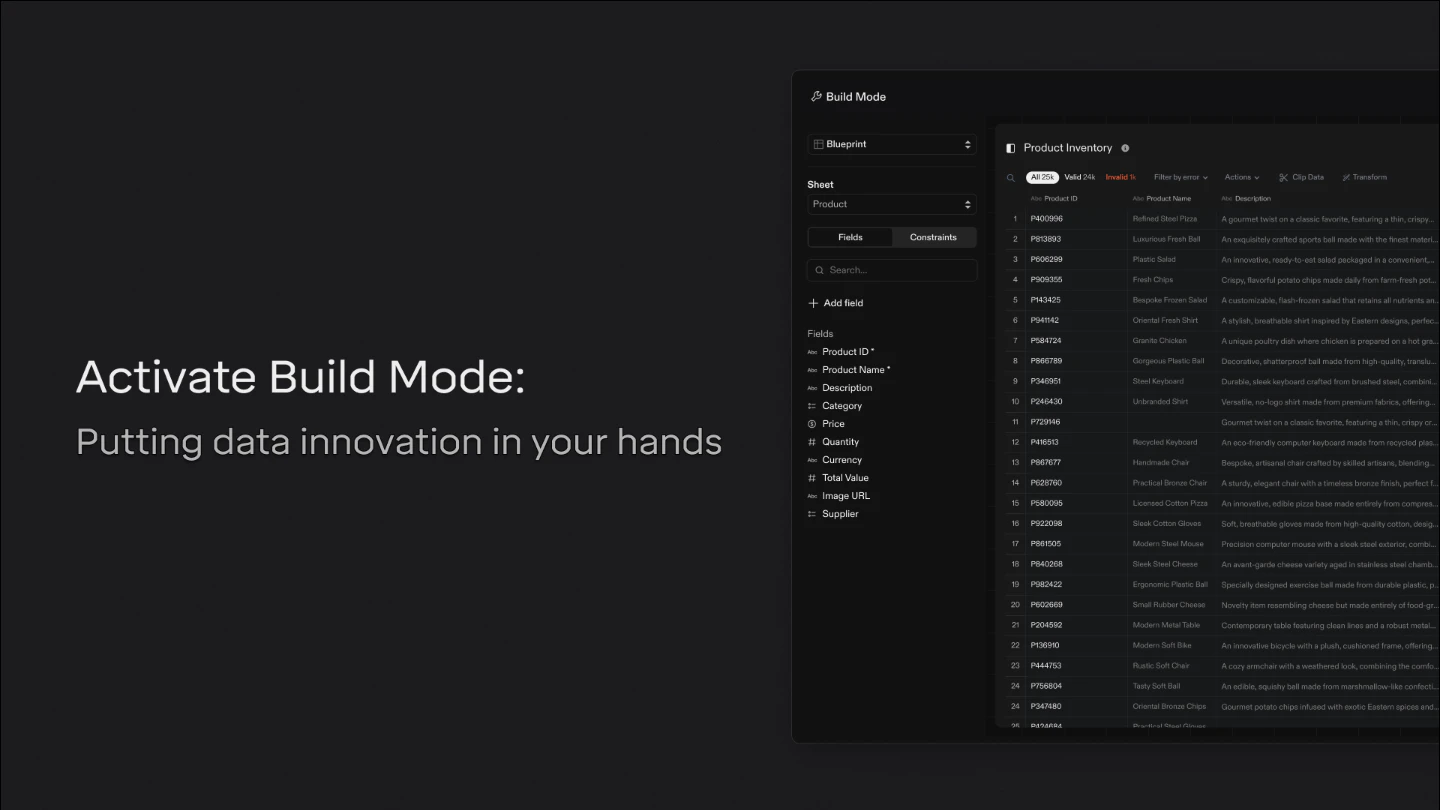This screenshot has height=810, width=1440.
Task: Click the Add field button
Action: point(835,303)
